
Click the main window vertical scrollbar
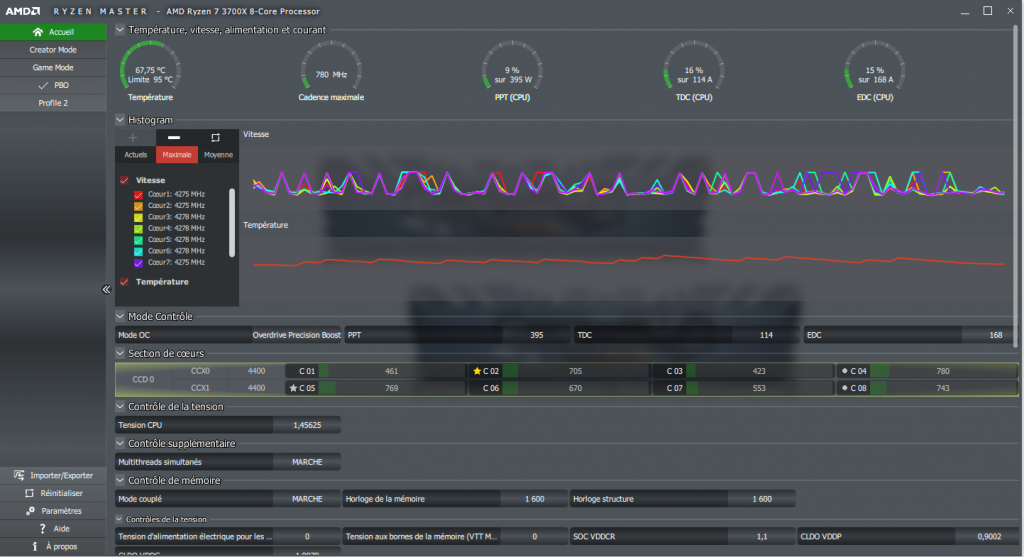click(x=1016, y=186)
